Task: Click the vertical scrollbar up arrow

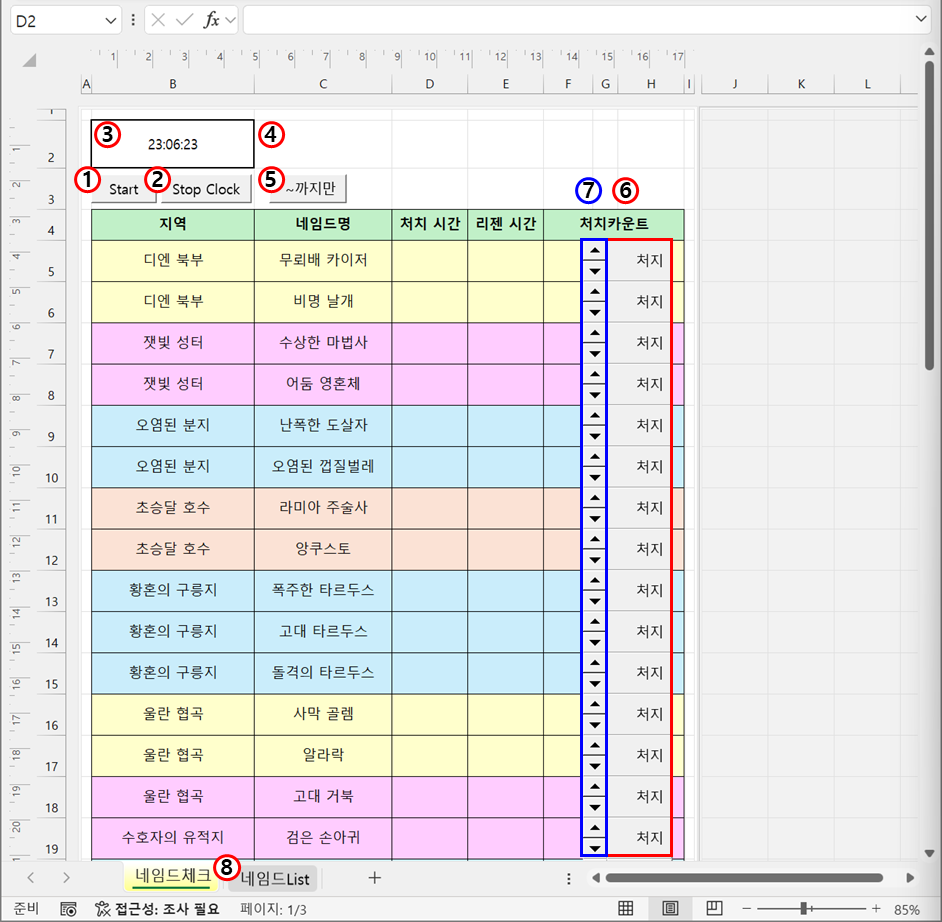Action: tap(929, 52)
